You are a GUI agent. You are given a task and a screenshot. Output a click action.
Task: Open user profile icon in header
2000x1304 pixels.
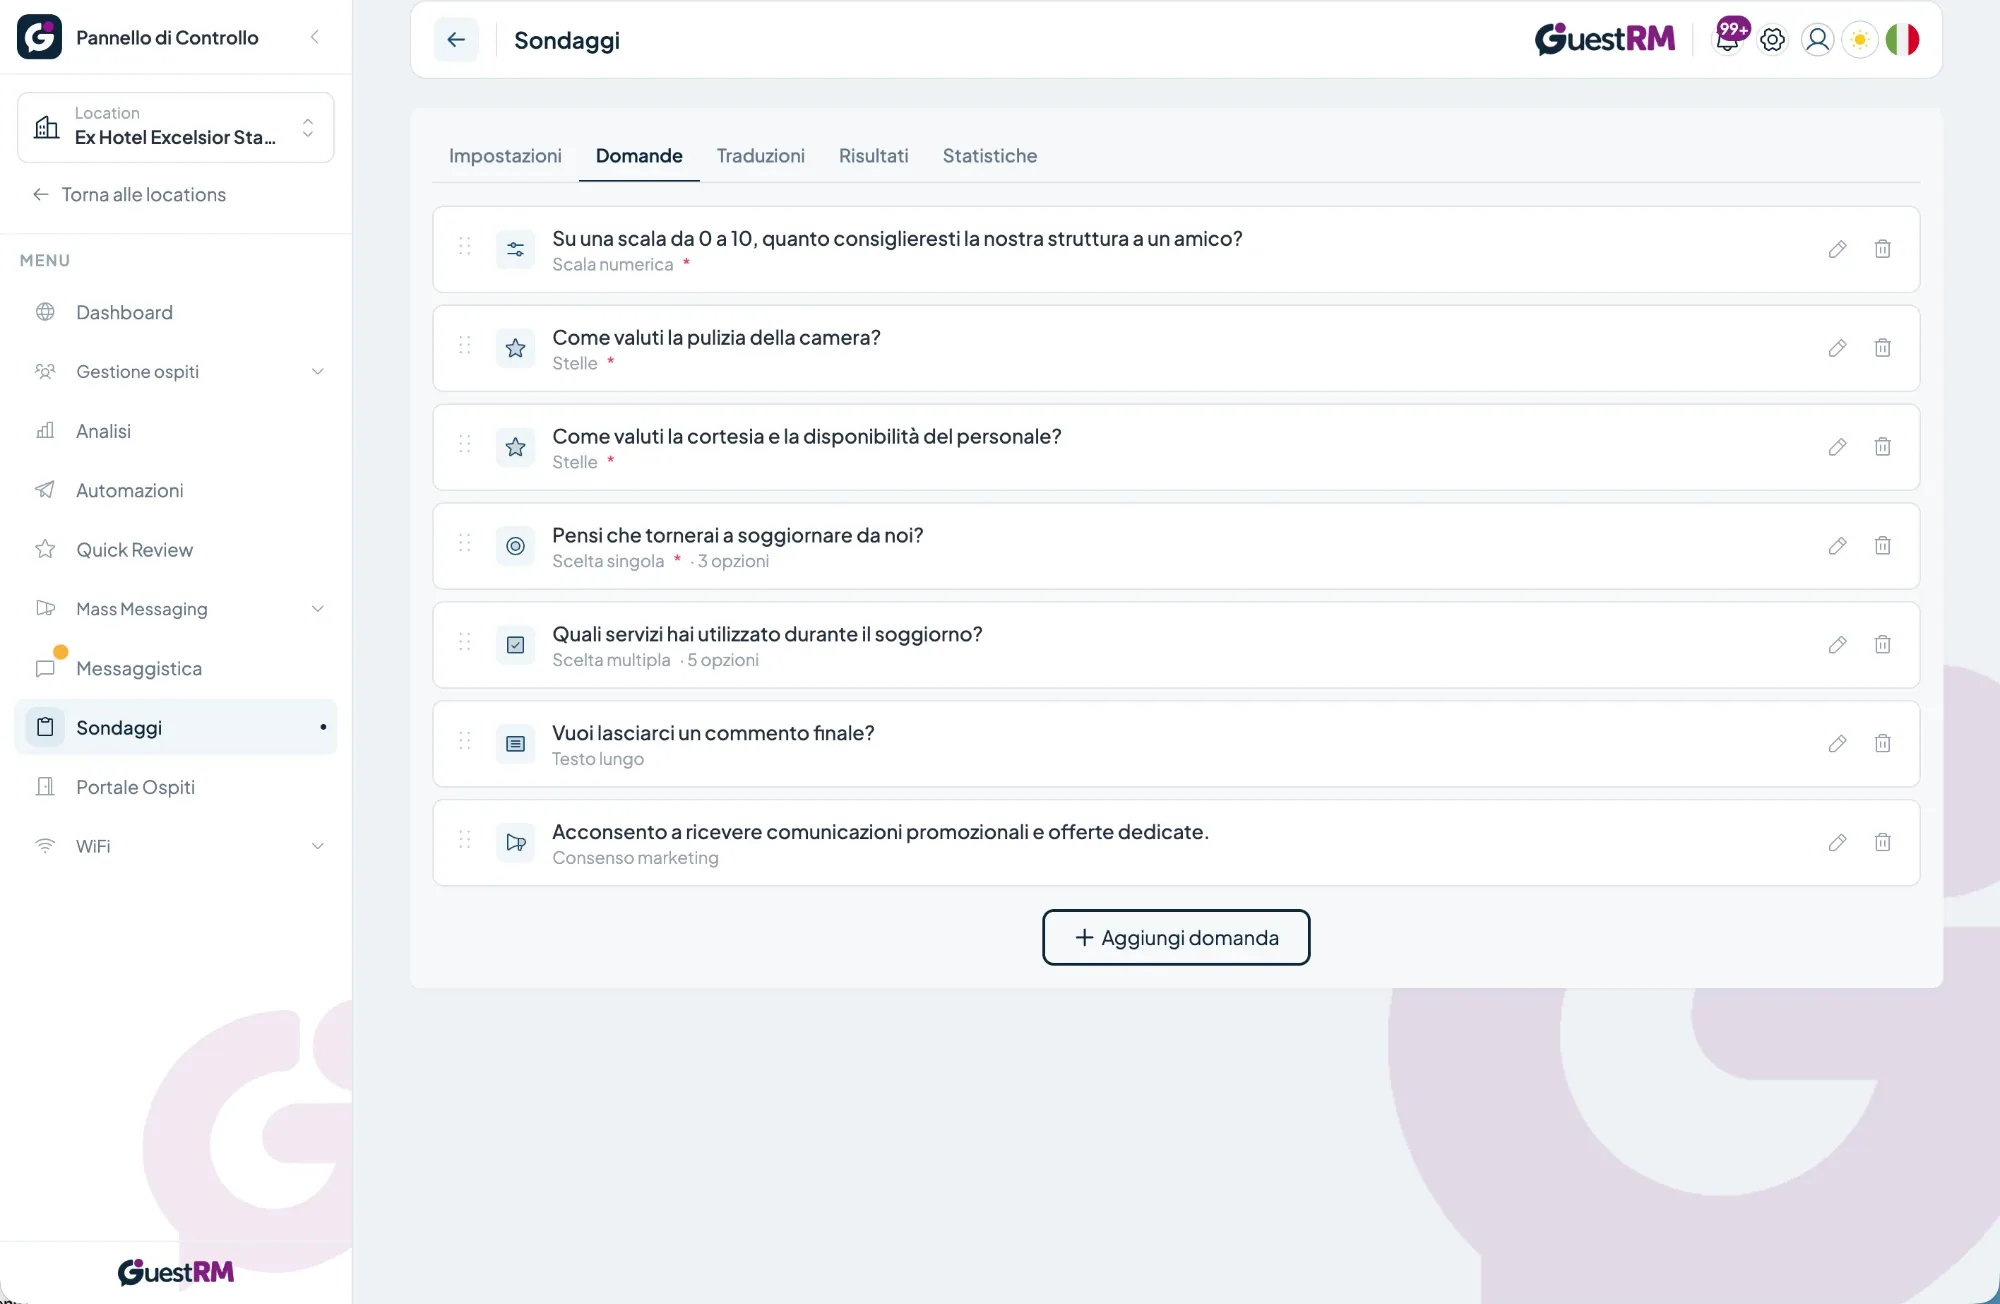[1817, 39]
